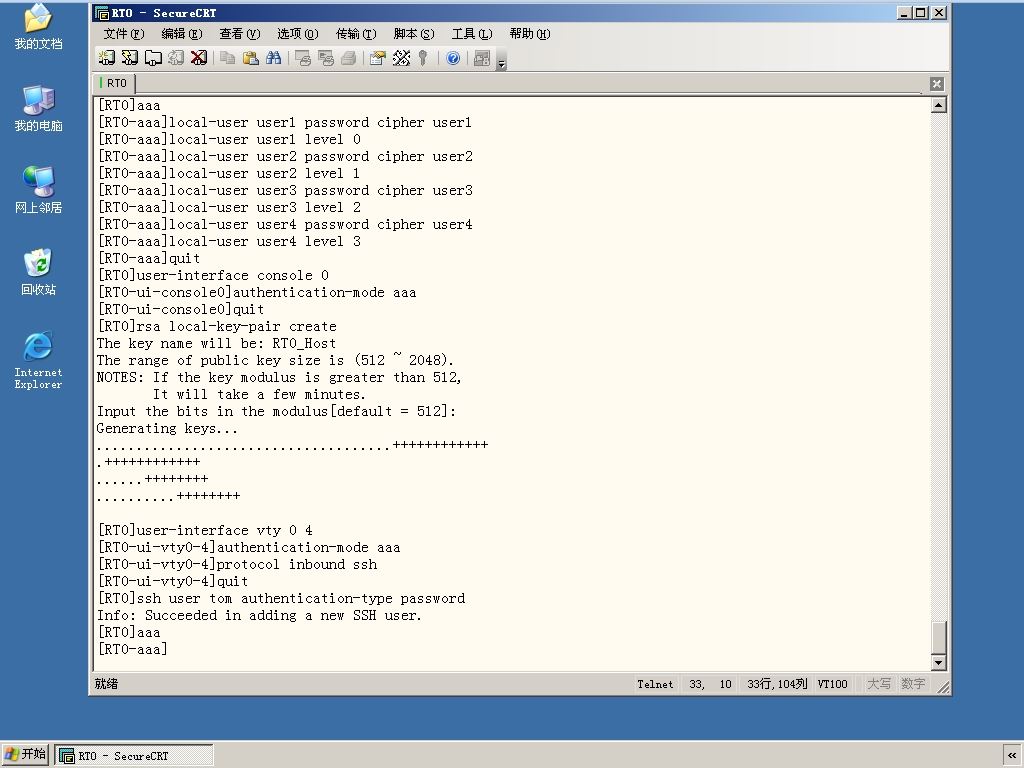Click the Copy toolbar icon
The height and width of the screenshot is (768, 1024).
(227, 58)
